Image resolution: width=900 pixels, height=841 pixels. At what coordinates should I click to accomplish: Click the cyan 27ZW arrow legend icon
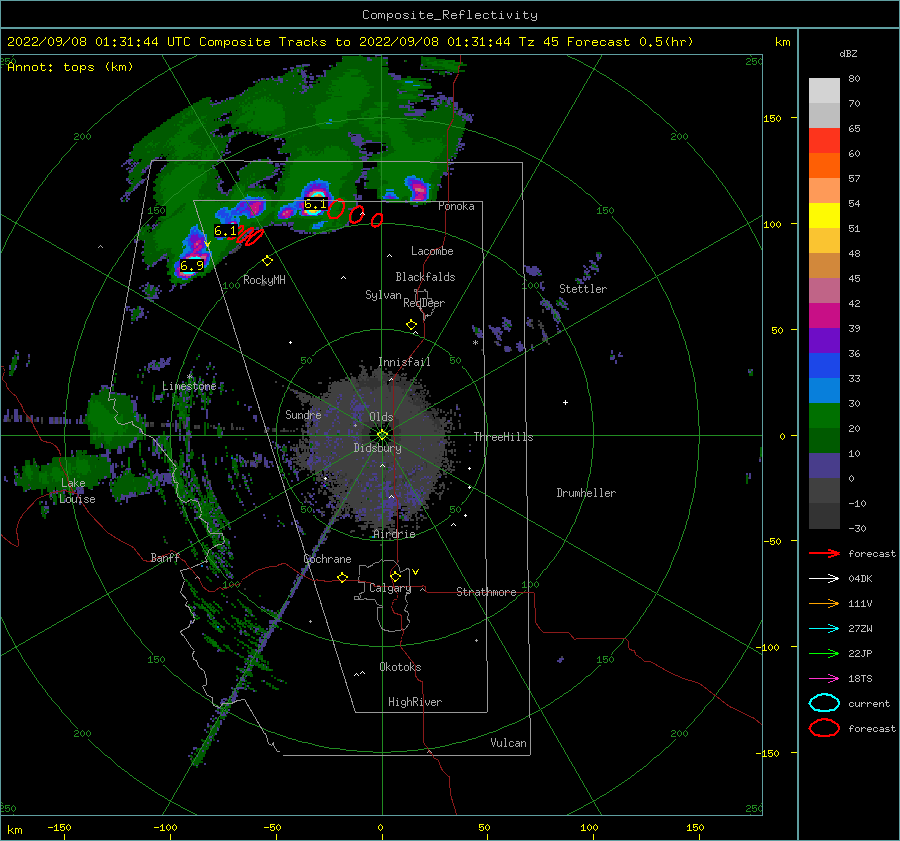tap(824, 628)
